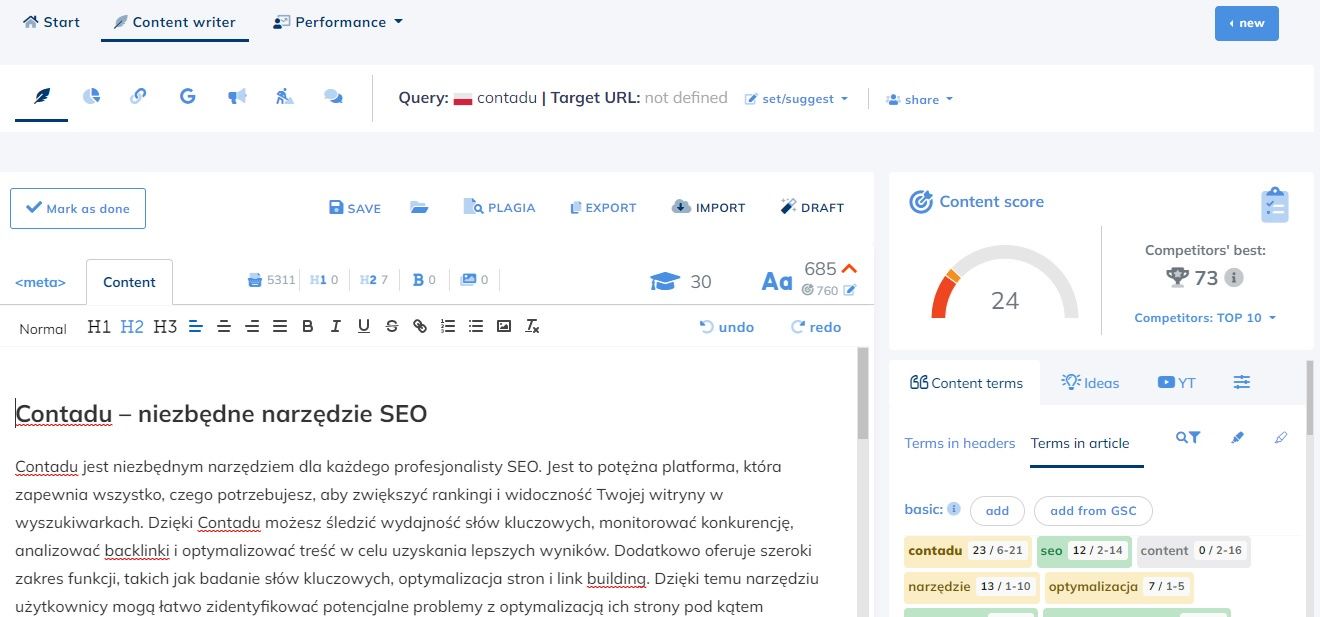Redo the last edit
Image resolution: width=1320 pixels, height=617 pixels.
click(x=816, y=327)
